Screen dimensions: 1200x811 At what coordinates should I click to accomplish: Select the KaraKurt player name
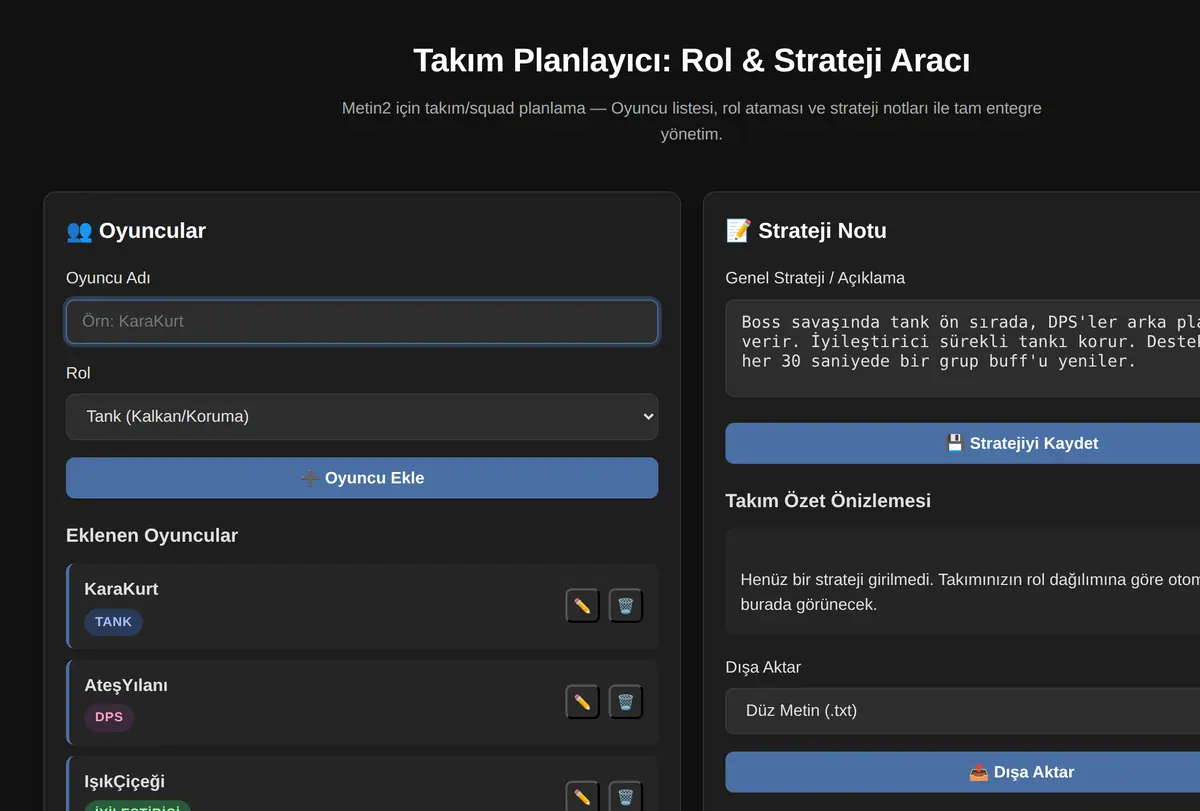click(x=121, y=589)
